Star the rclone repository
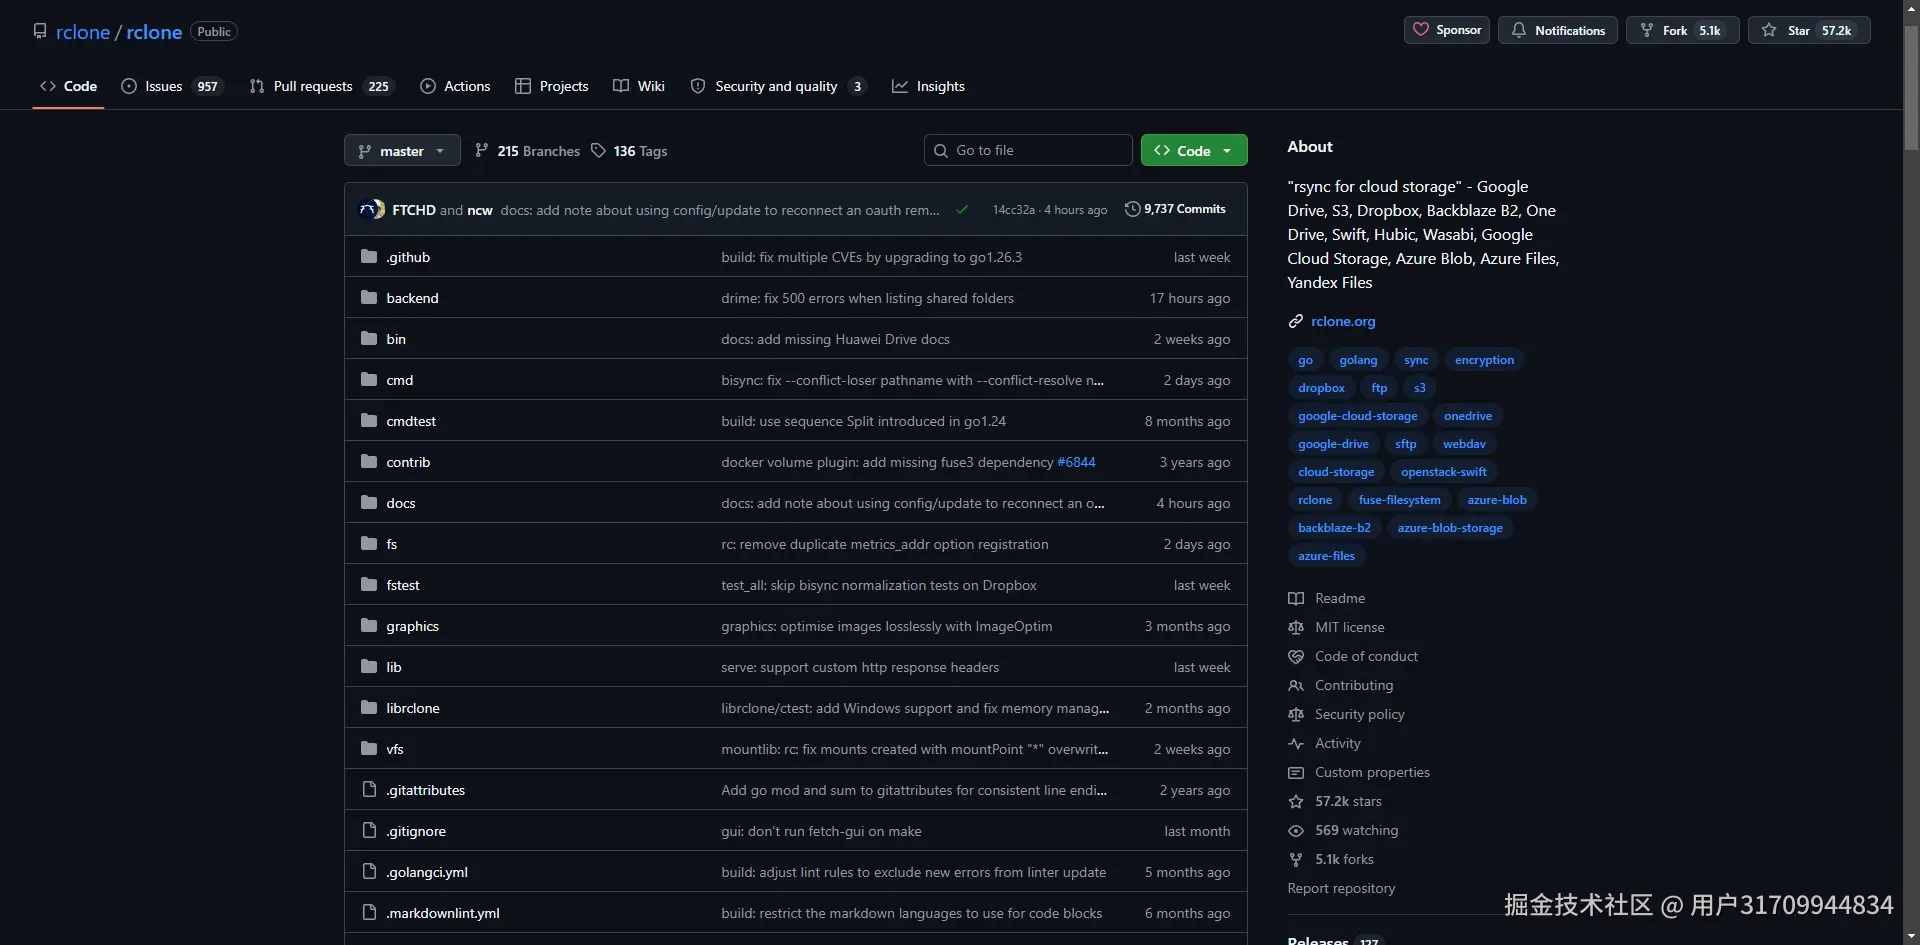1920x945 pixels. [1808, 30]
